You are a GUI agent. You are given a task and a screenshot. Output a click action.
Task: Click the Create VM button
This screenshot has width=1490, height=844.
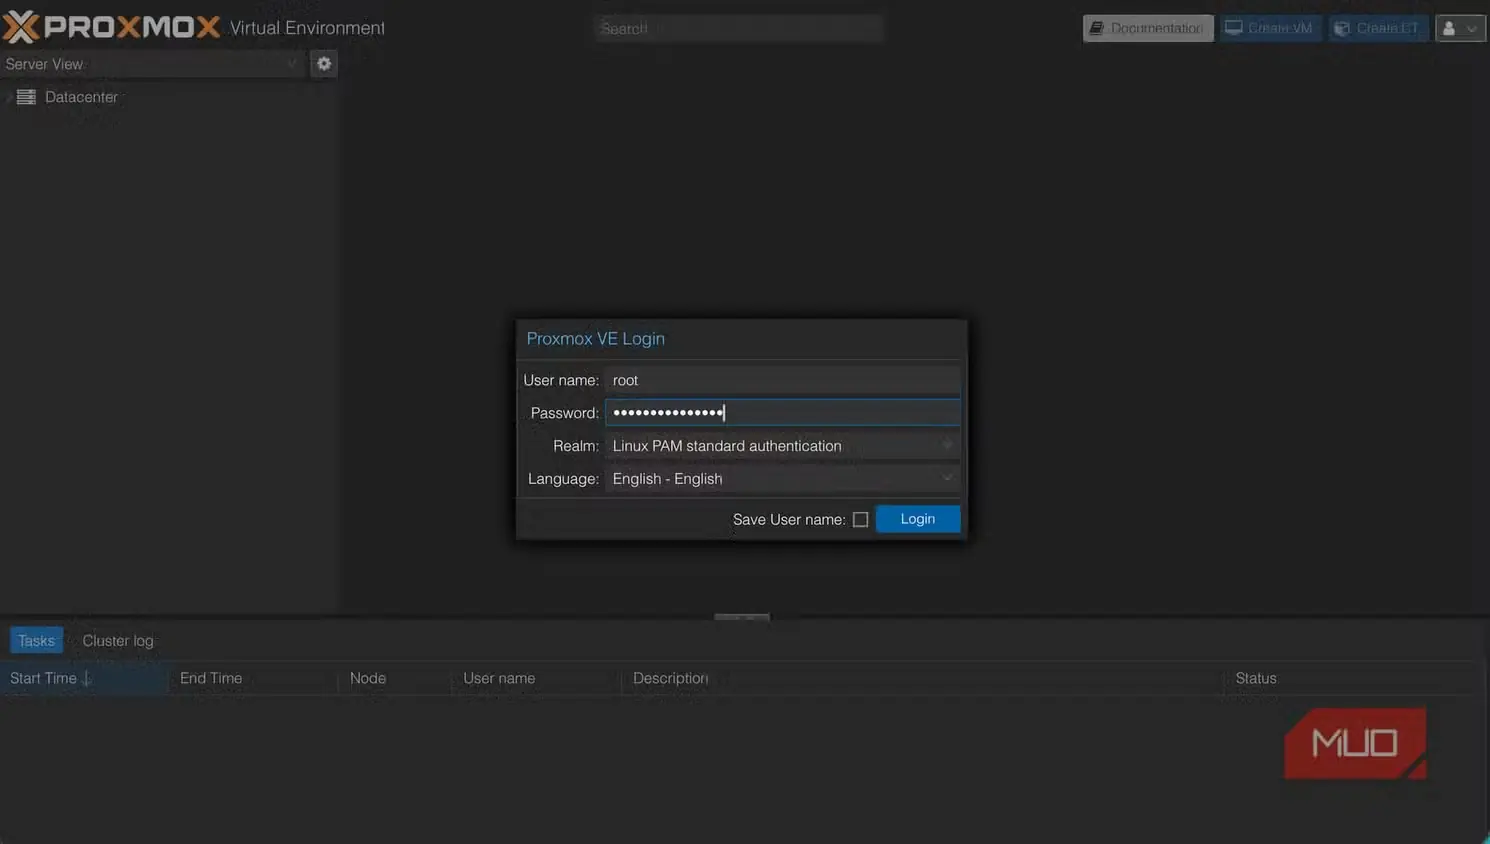(1270, 28)
